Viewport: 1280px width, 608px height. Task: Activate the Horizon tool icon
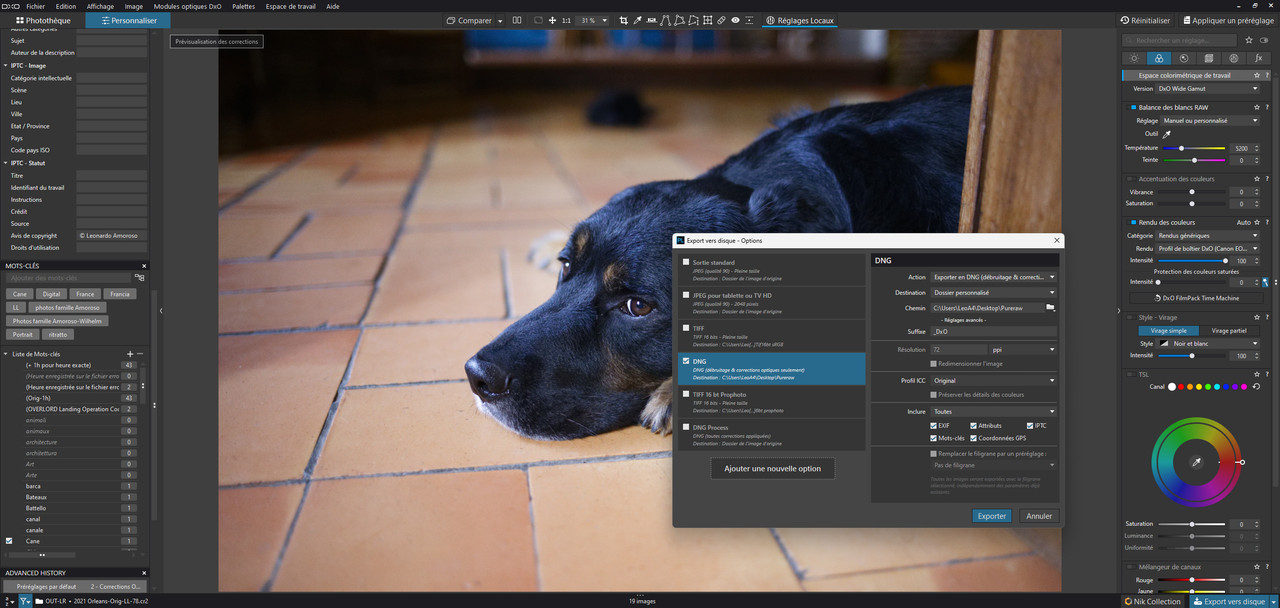click(651, 20)
